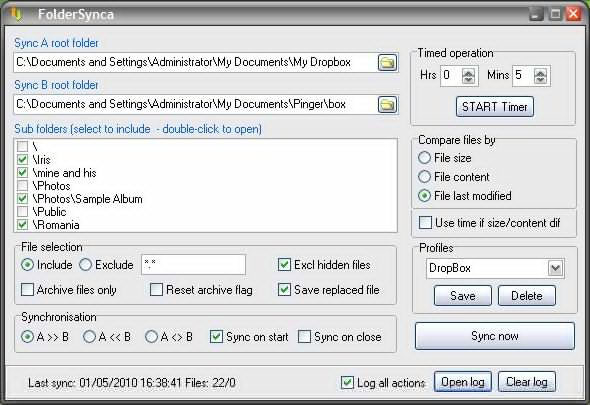590x405 pixels.
Task: Uncheck the \Romania subfolder
Action: pos(23,225)
